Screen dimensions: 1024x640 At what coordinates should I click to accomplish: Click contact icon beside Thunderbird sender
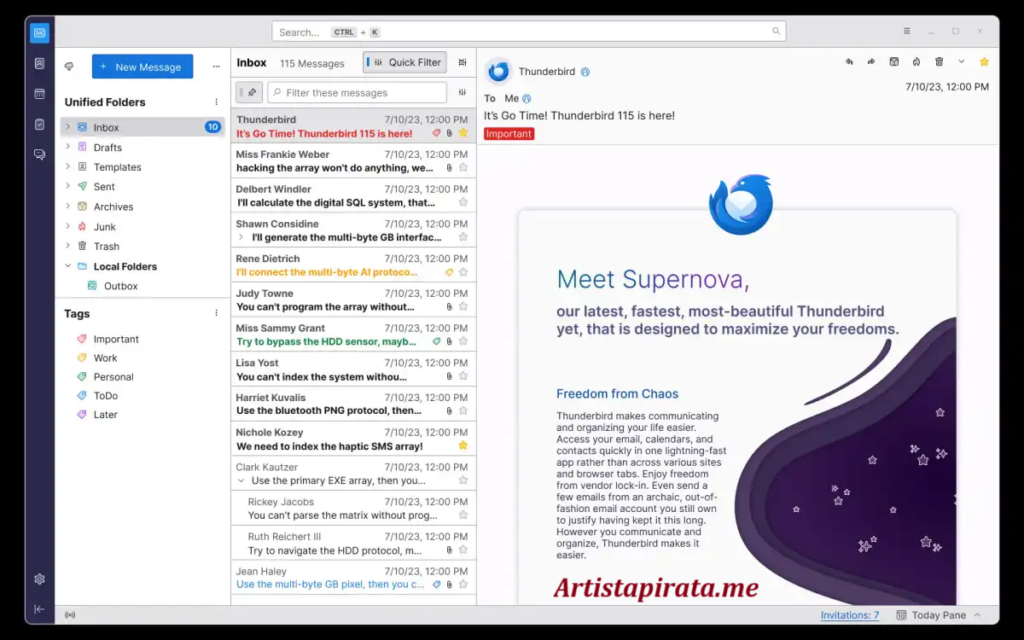pyautogui.click(x=585, y=72)
